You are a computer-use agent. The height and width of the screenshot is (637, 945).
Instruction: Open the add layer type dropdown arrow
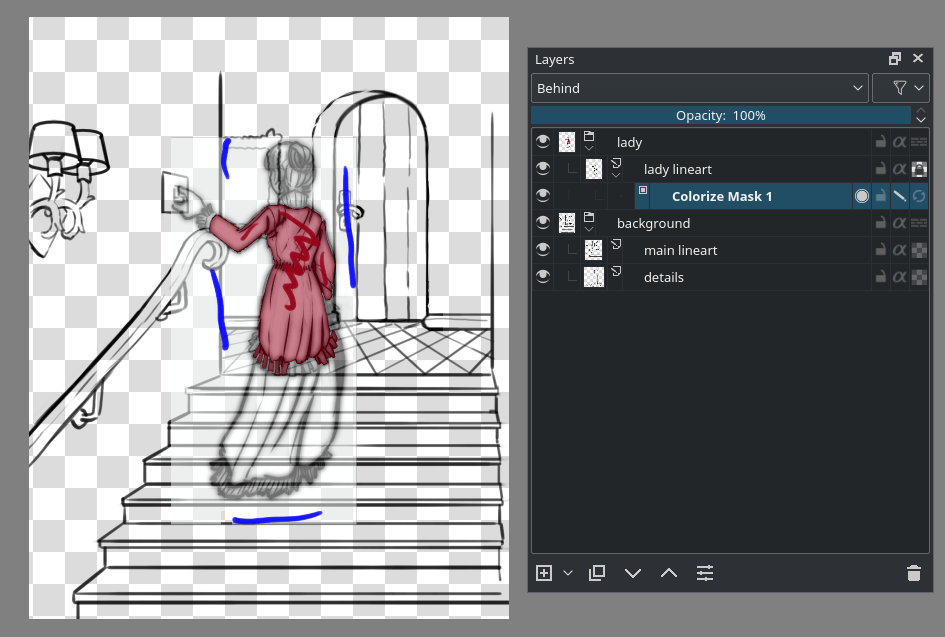click(x=567, y=573)
